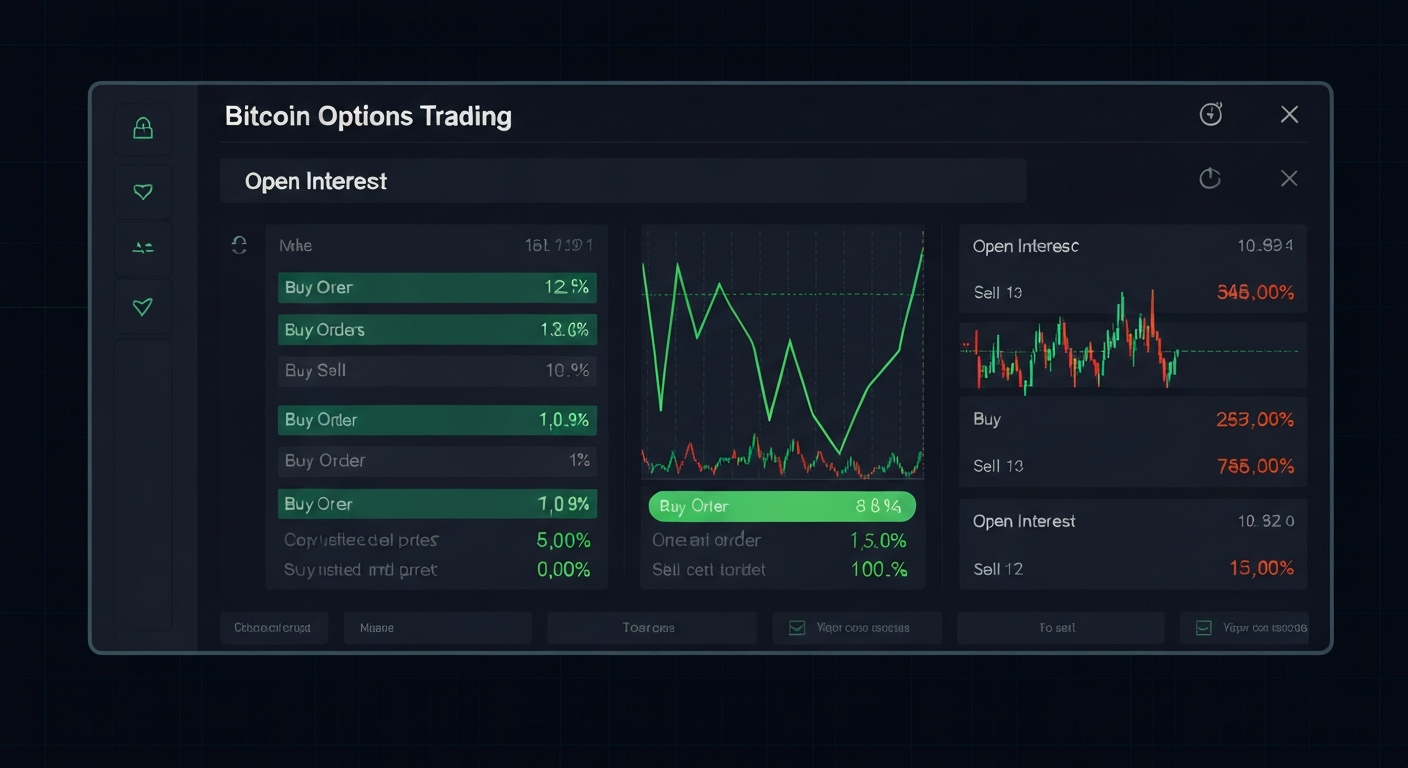Select the Sell 12 row showing 15,00%
The height and width of the screenshot is (768, 1408).
1133,569
